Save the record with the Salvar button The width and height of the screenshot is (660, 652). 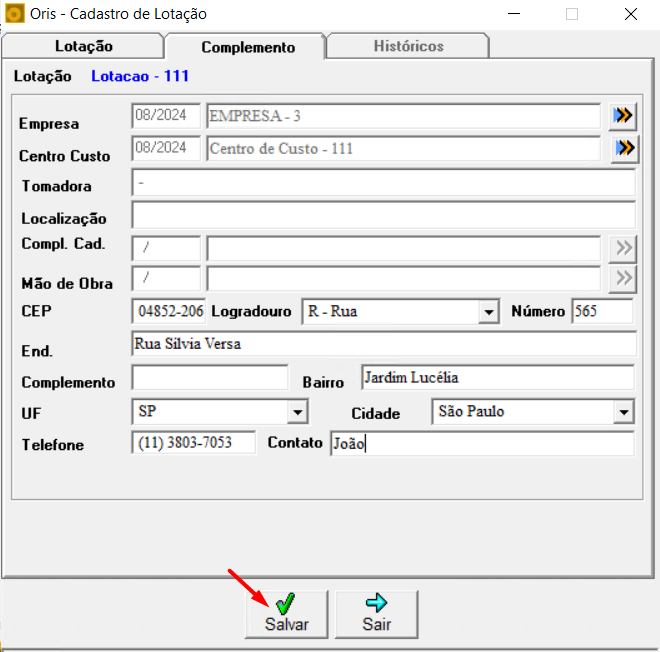pos(287,612)
